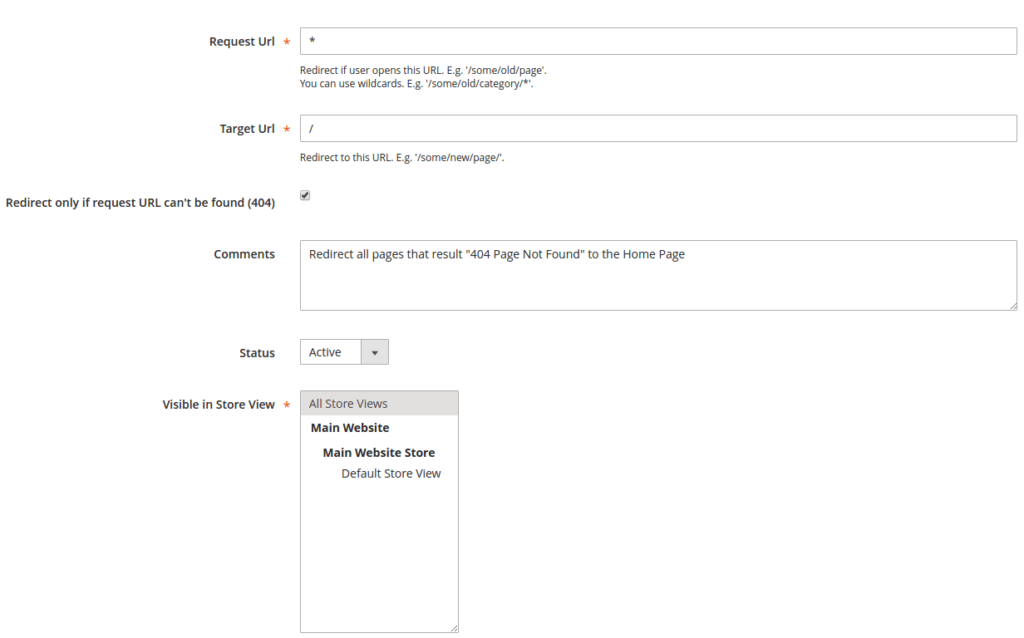The width and height of the screenshot is (1024, 638).
Task: Grab the Comments box resize handle
Action: [x=1012, y=305]
